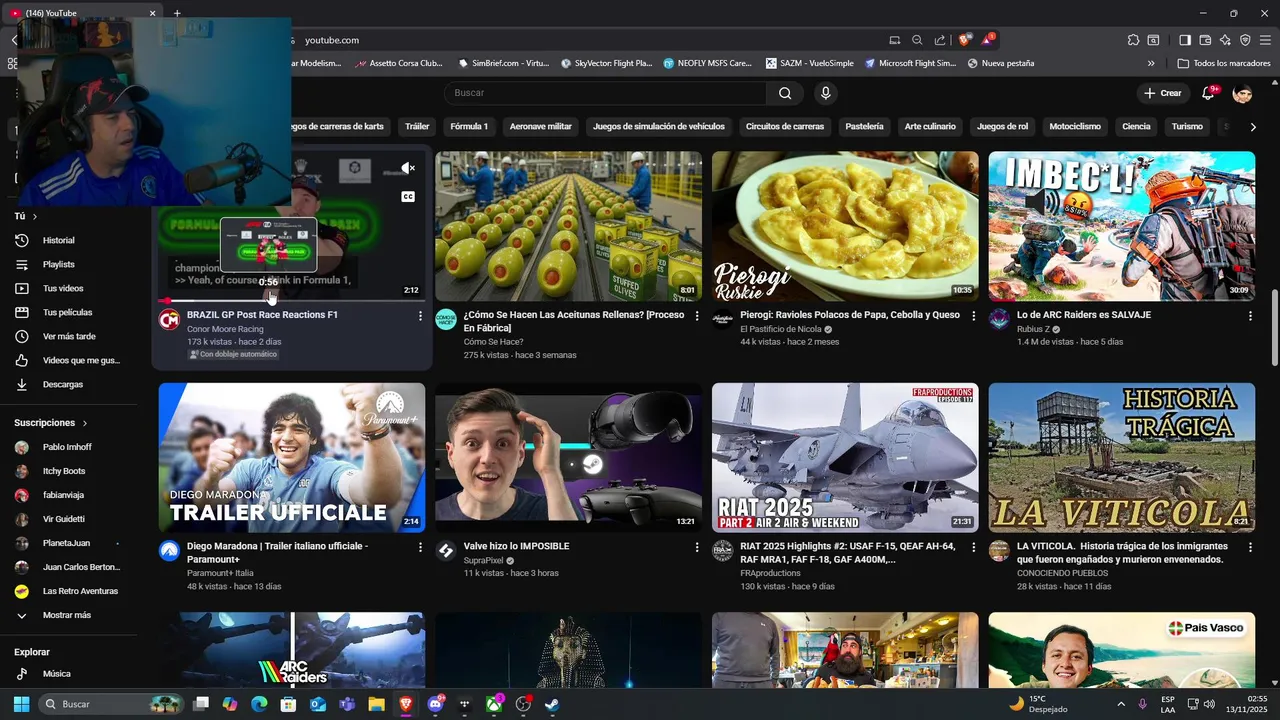Open File Explorer from the taskbar
Viewport: 1280px width, 720px height.
(376, 704)
